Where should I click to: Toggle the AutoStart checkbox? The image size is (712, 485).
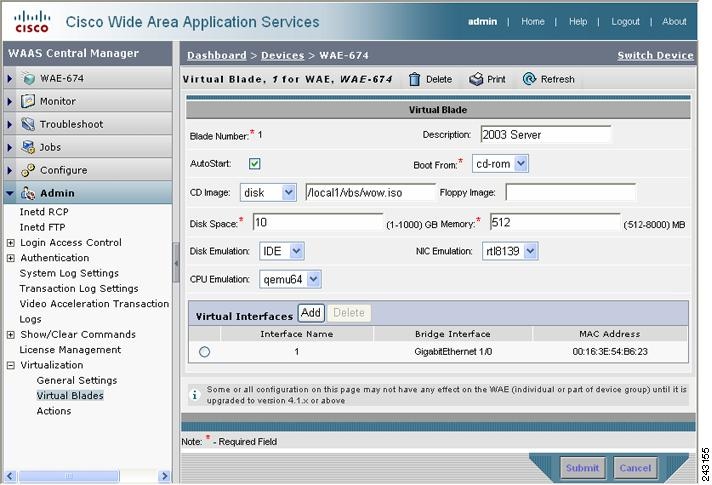point(255,163)
